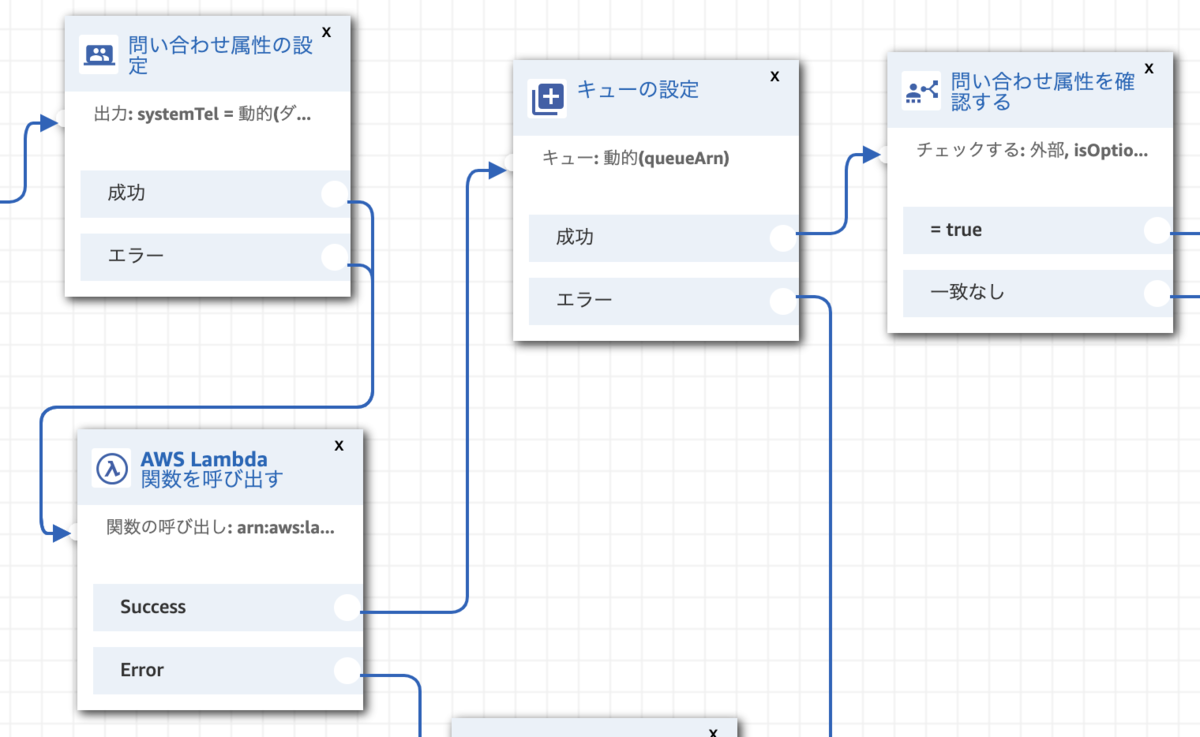The height and width of the screenshot is (737, 1200).
Task: Remove the AWS Lambda block with its X
Action: (339, 445)
